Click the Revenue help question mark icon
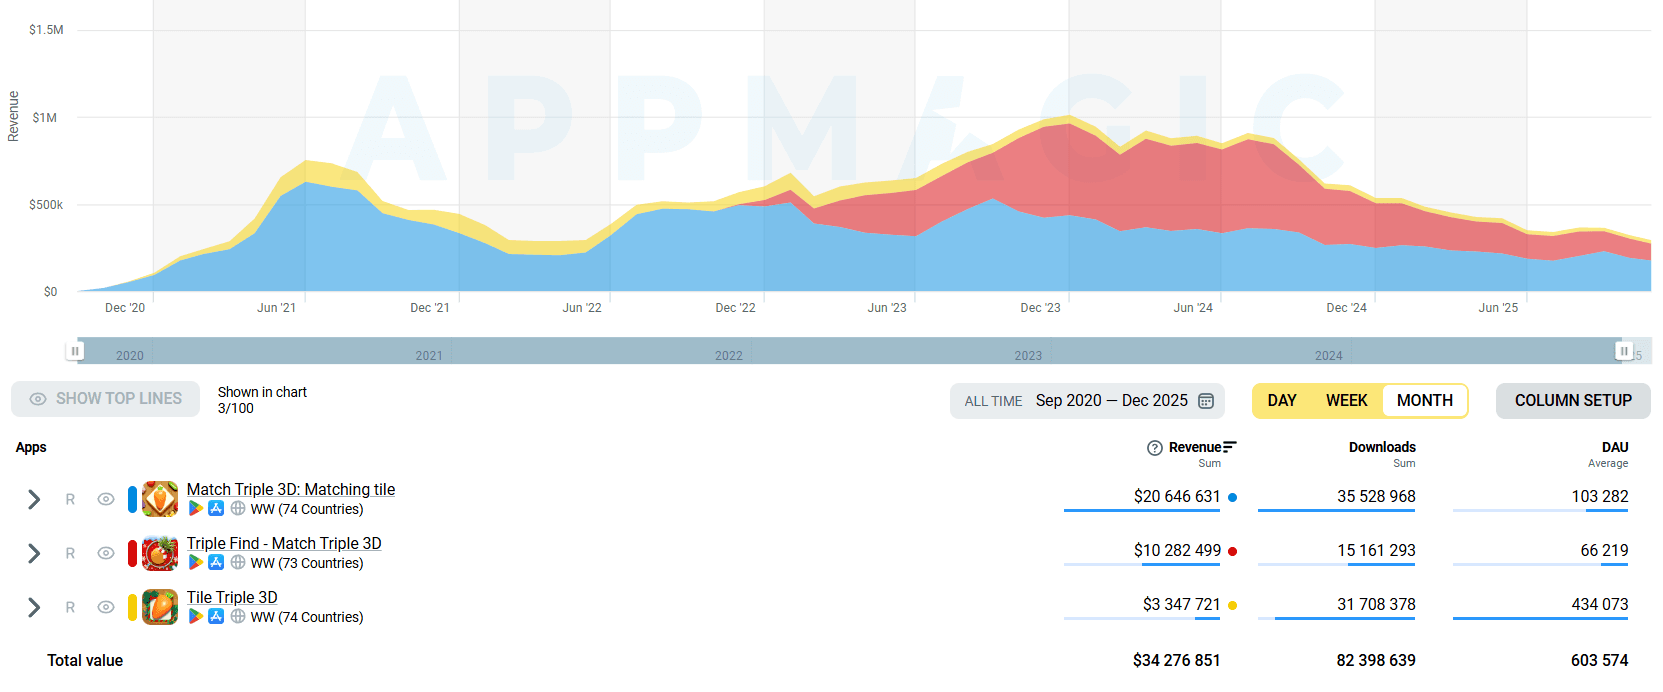This screenshot has height=692, width=1663. (x=1155, y=448)
